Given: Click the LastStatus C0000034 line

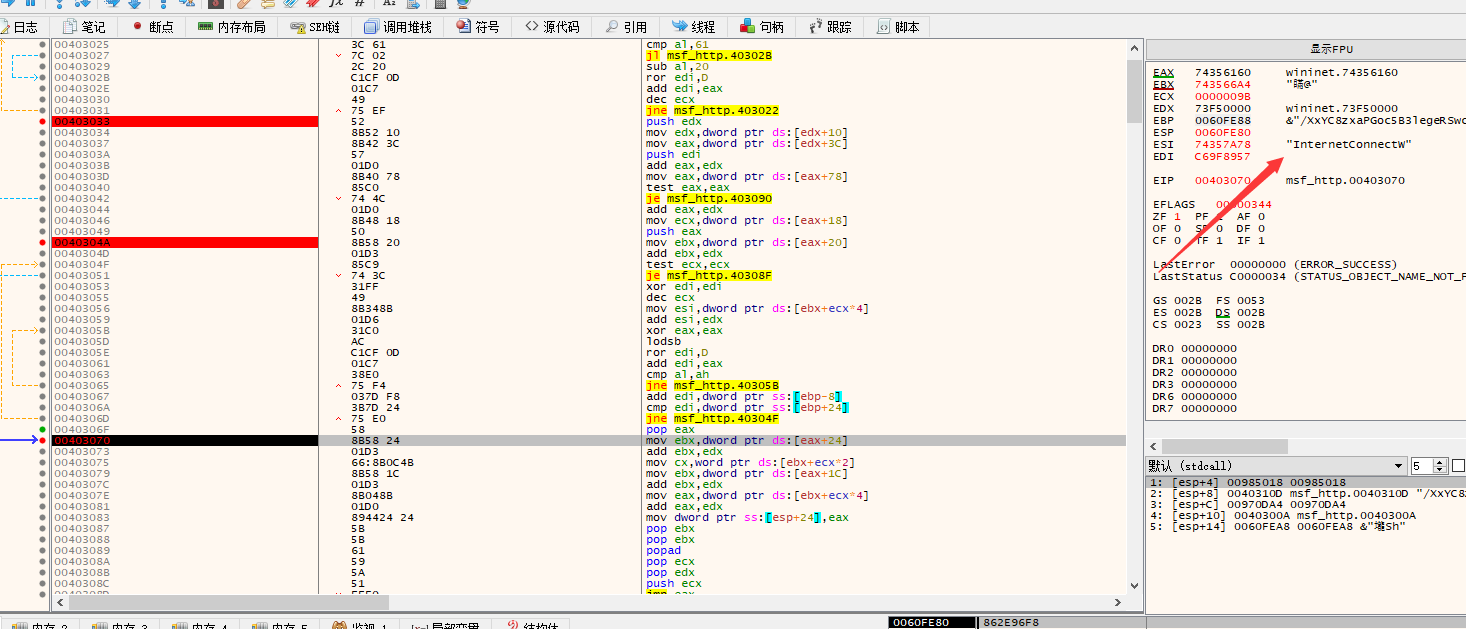Looking at the screenshot, I should pos(1309,276).
